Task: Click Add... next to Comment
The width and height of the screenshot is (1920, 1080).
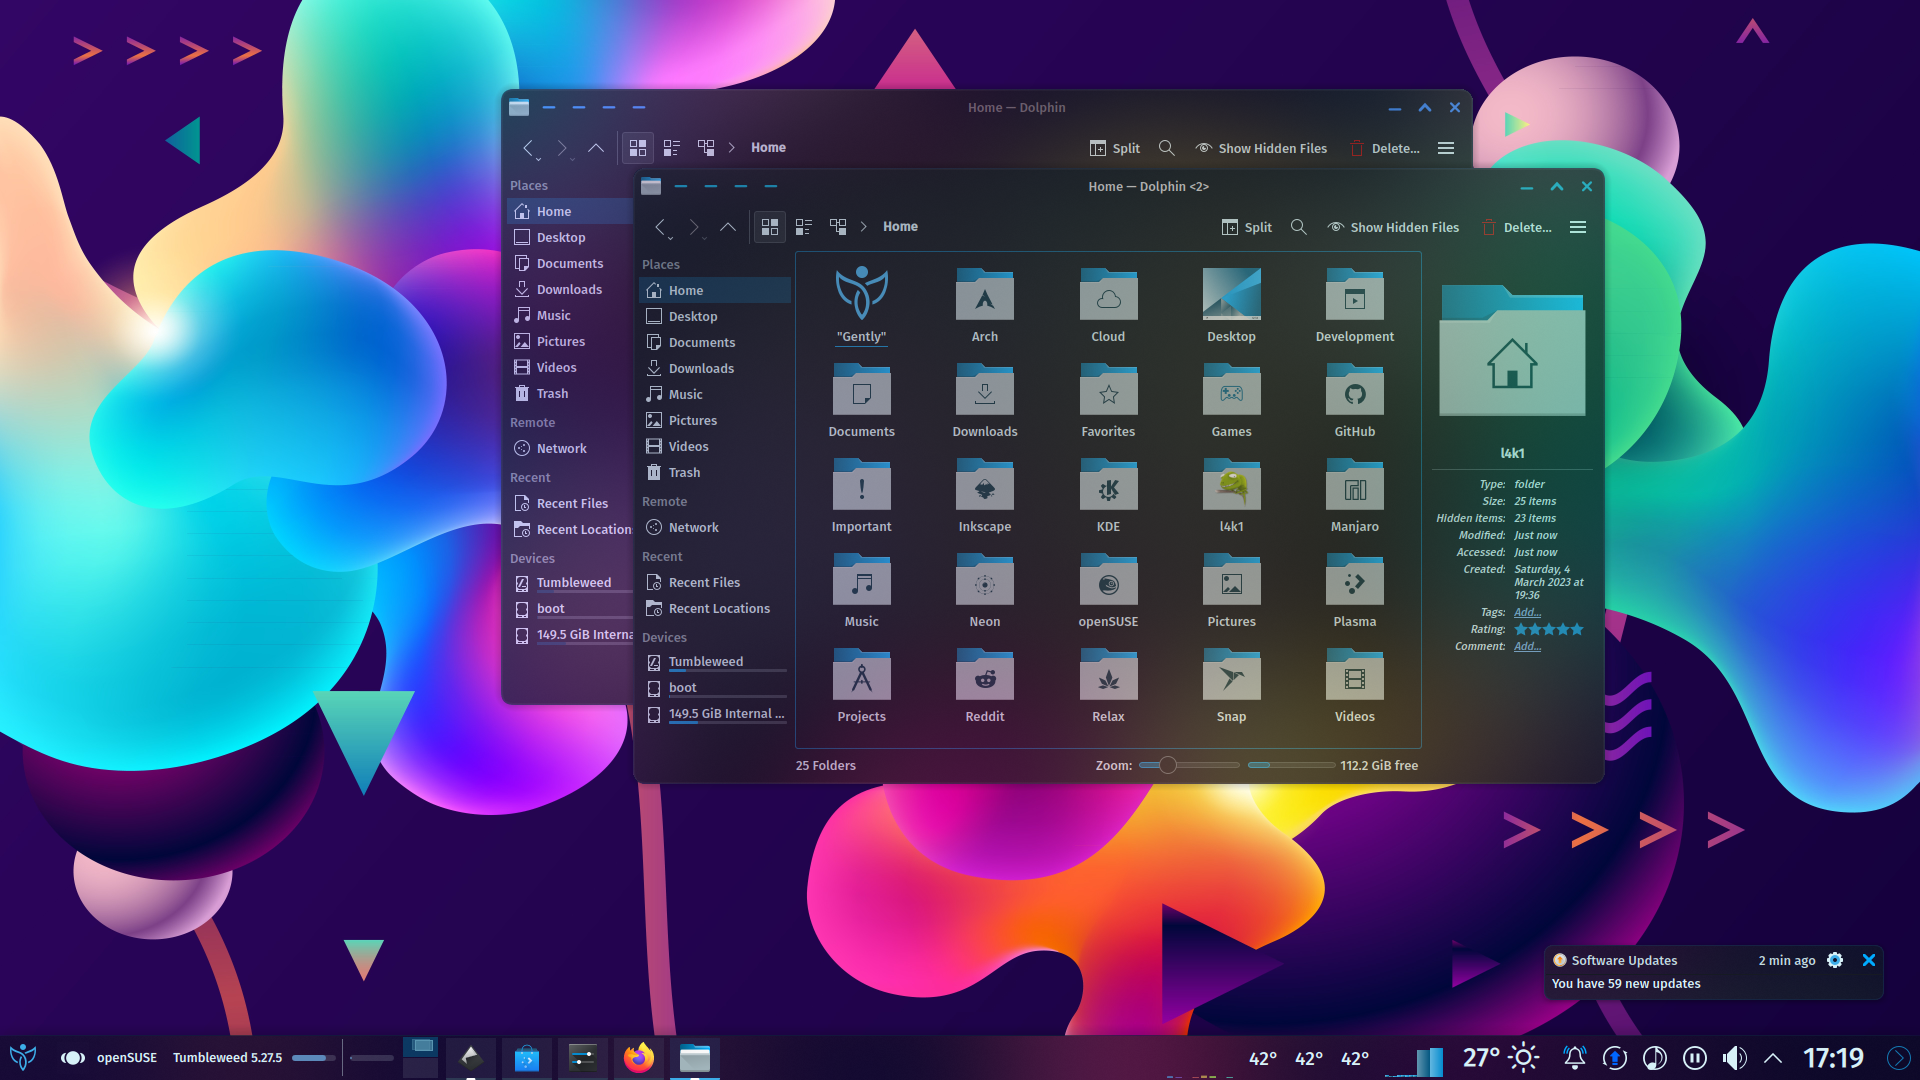Action: point(1527,646)
